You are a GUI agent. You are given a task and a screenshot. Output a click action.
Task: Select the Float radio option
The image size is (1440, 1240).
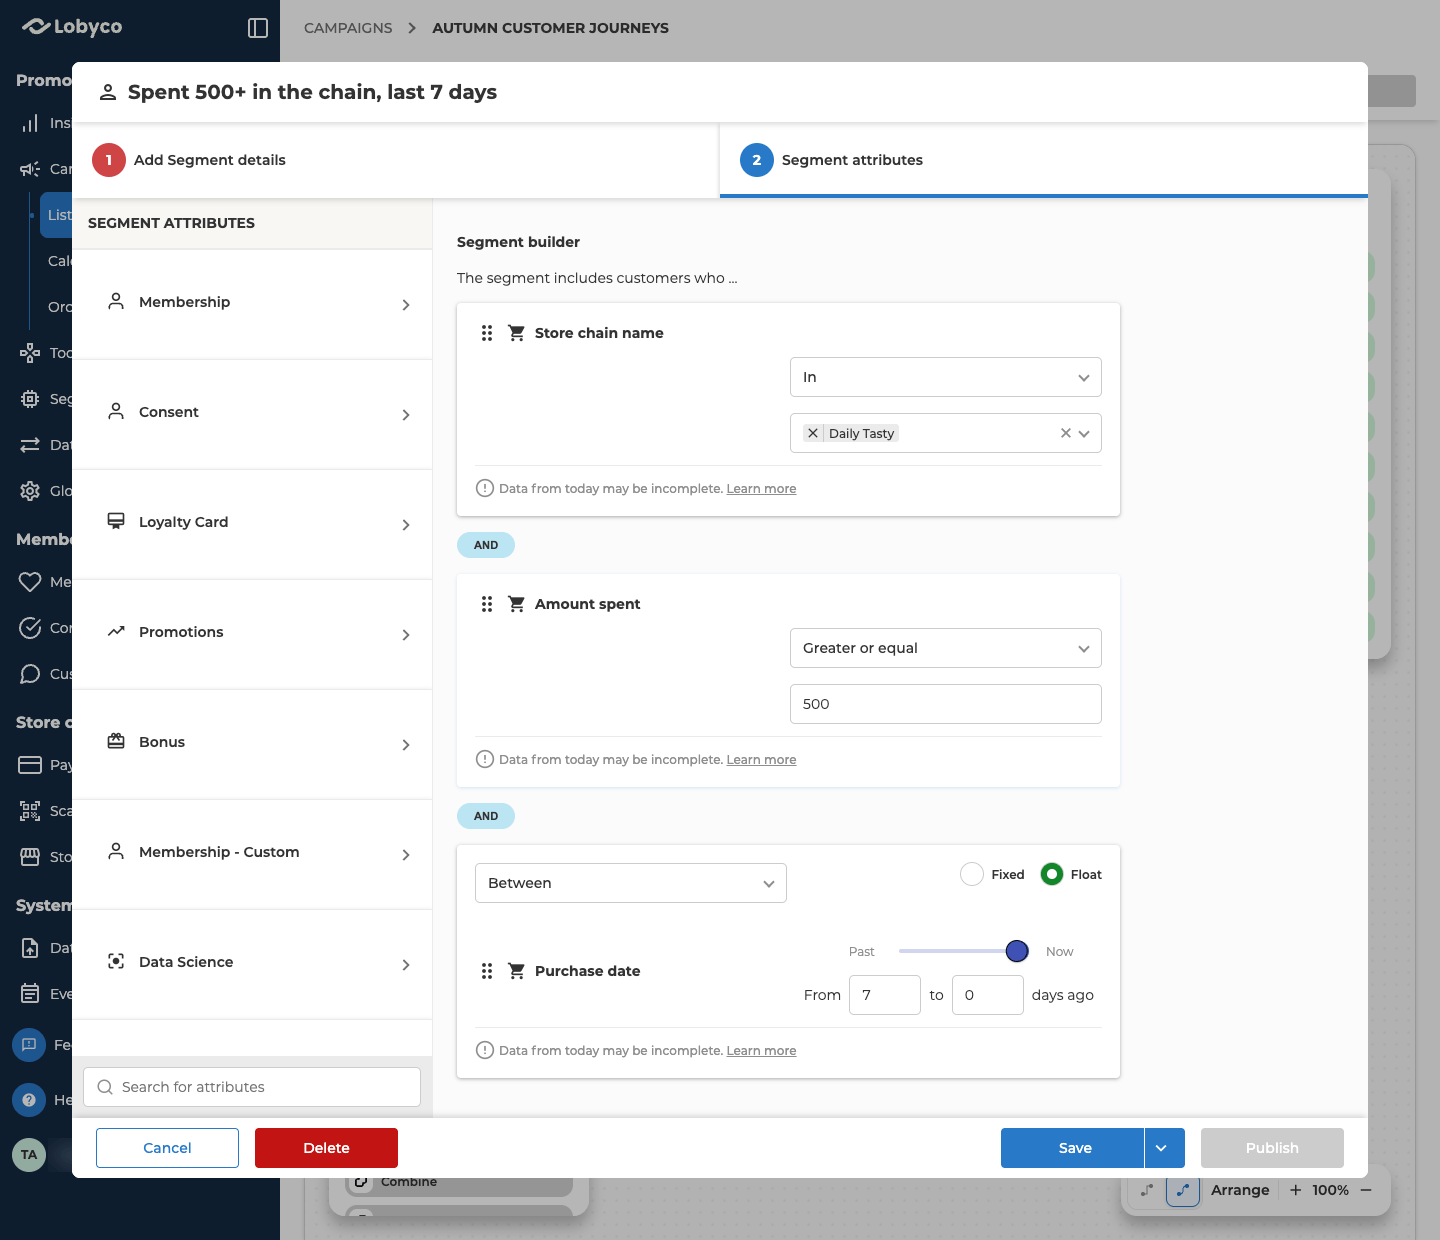(1052, 874)
